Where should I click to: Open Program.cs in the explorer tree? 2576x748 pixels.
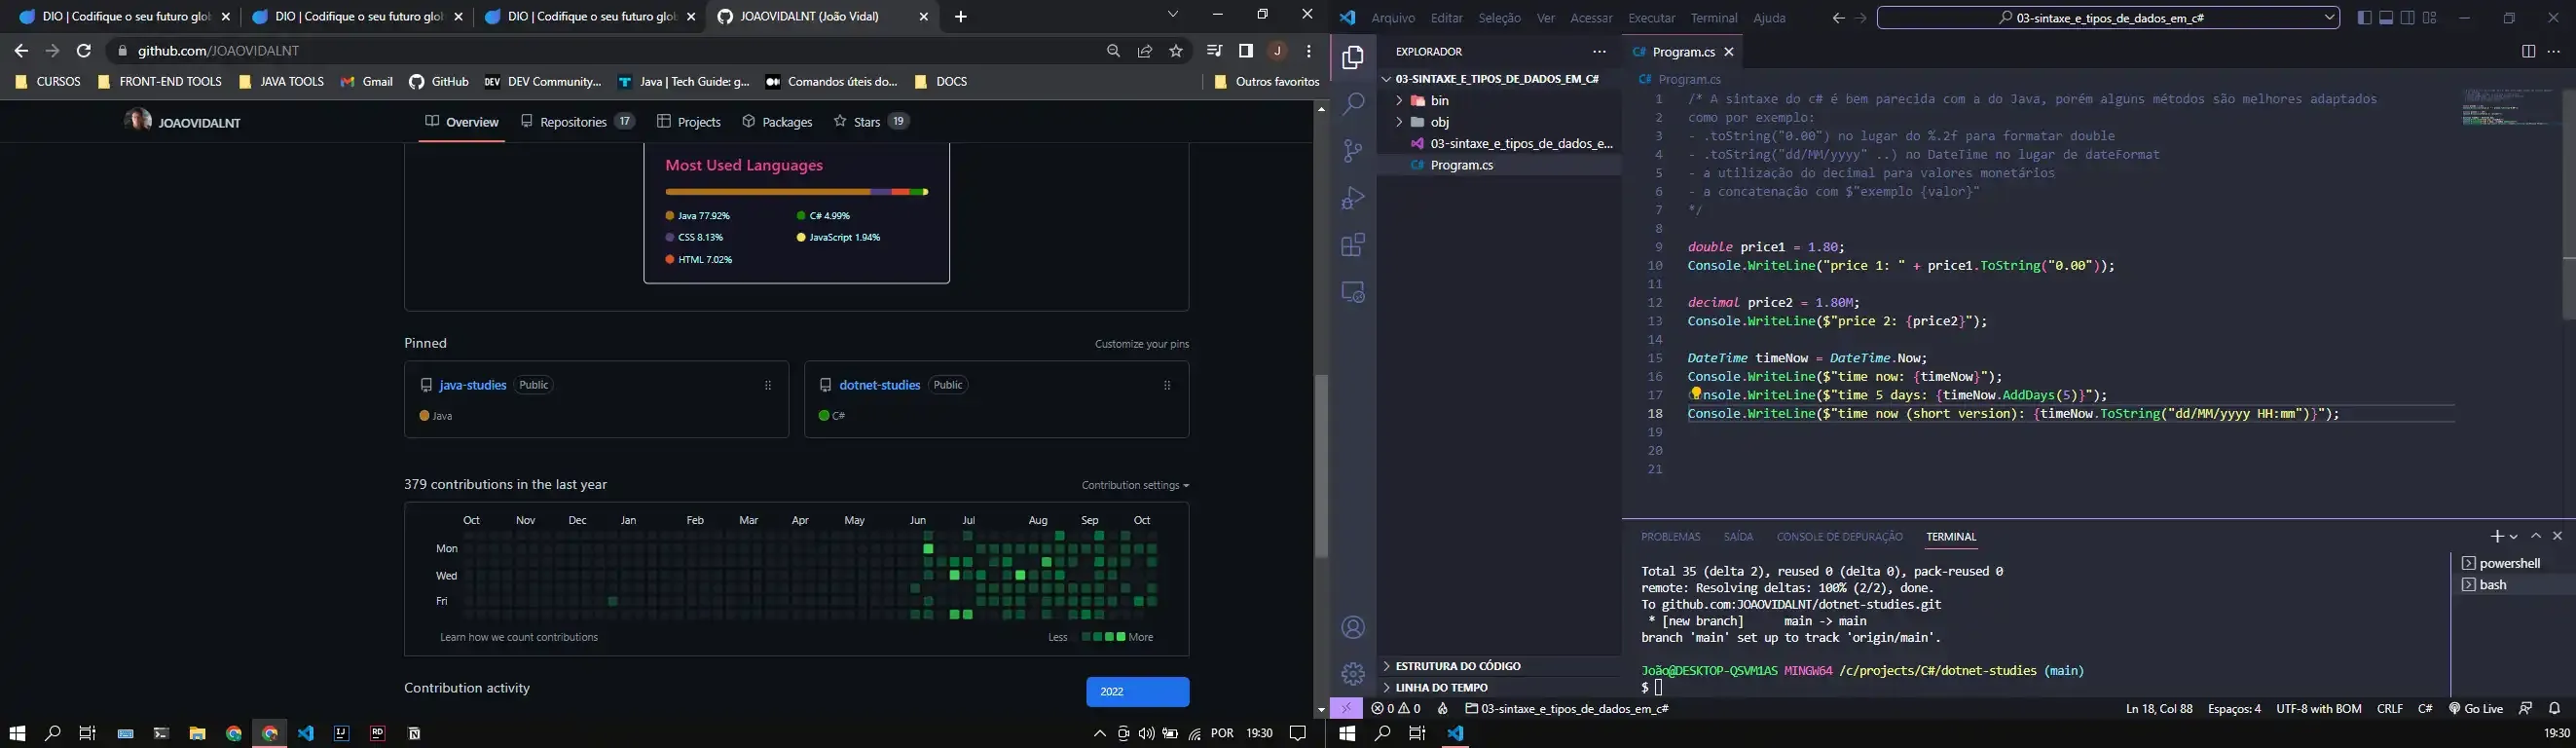pos(1462,166)
